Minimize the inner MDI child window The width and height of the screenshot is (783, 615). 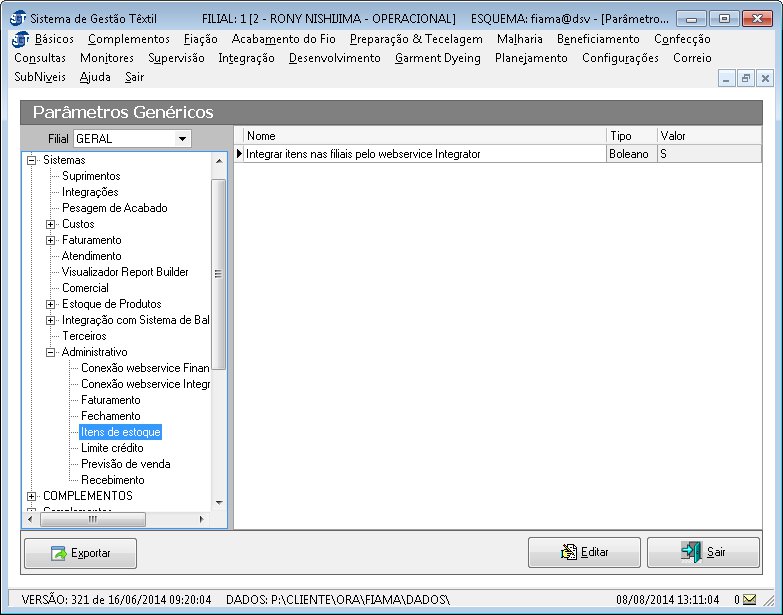(727, 78)
